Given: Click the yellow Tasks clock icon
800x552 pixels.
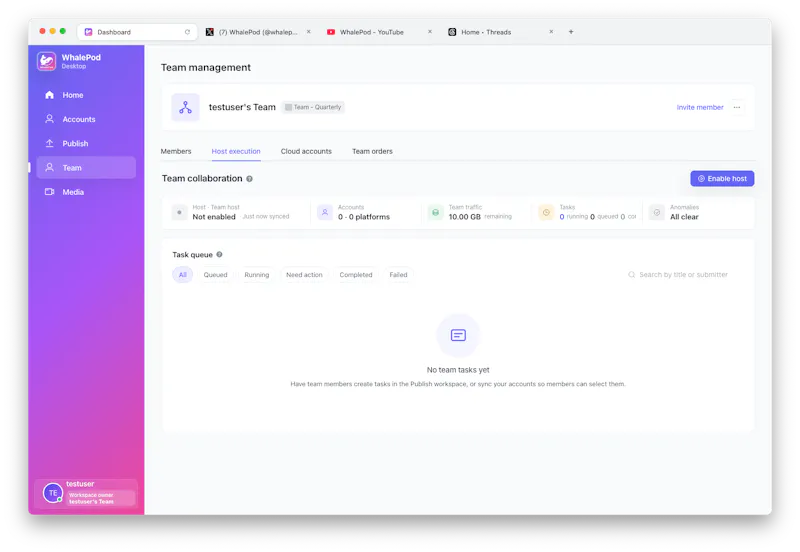Looking at the screenshot, I should click(546, 212).
